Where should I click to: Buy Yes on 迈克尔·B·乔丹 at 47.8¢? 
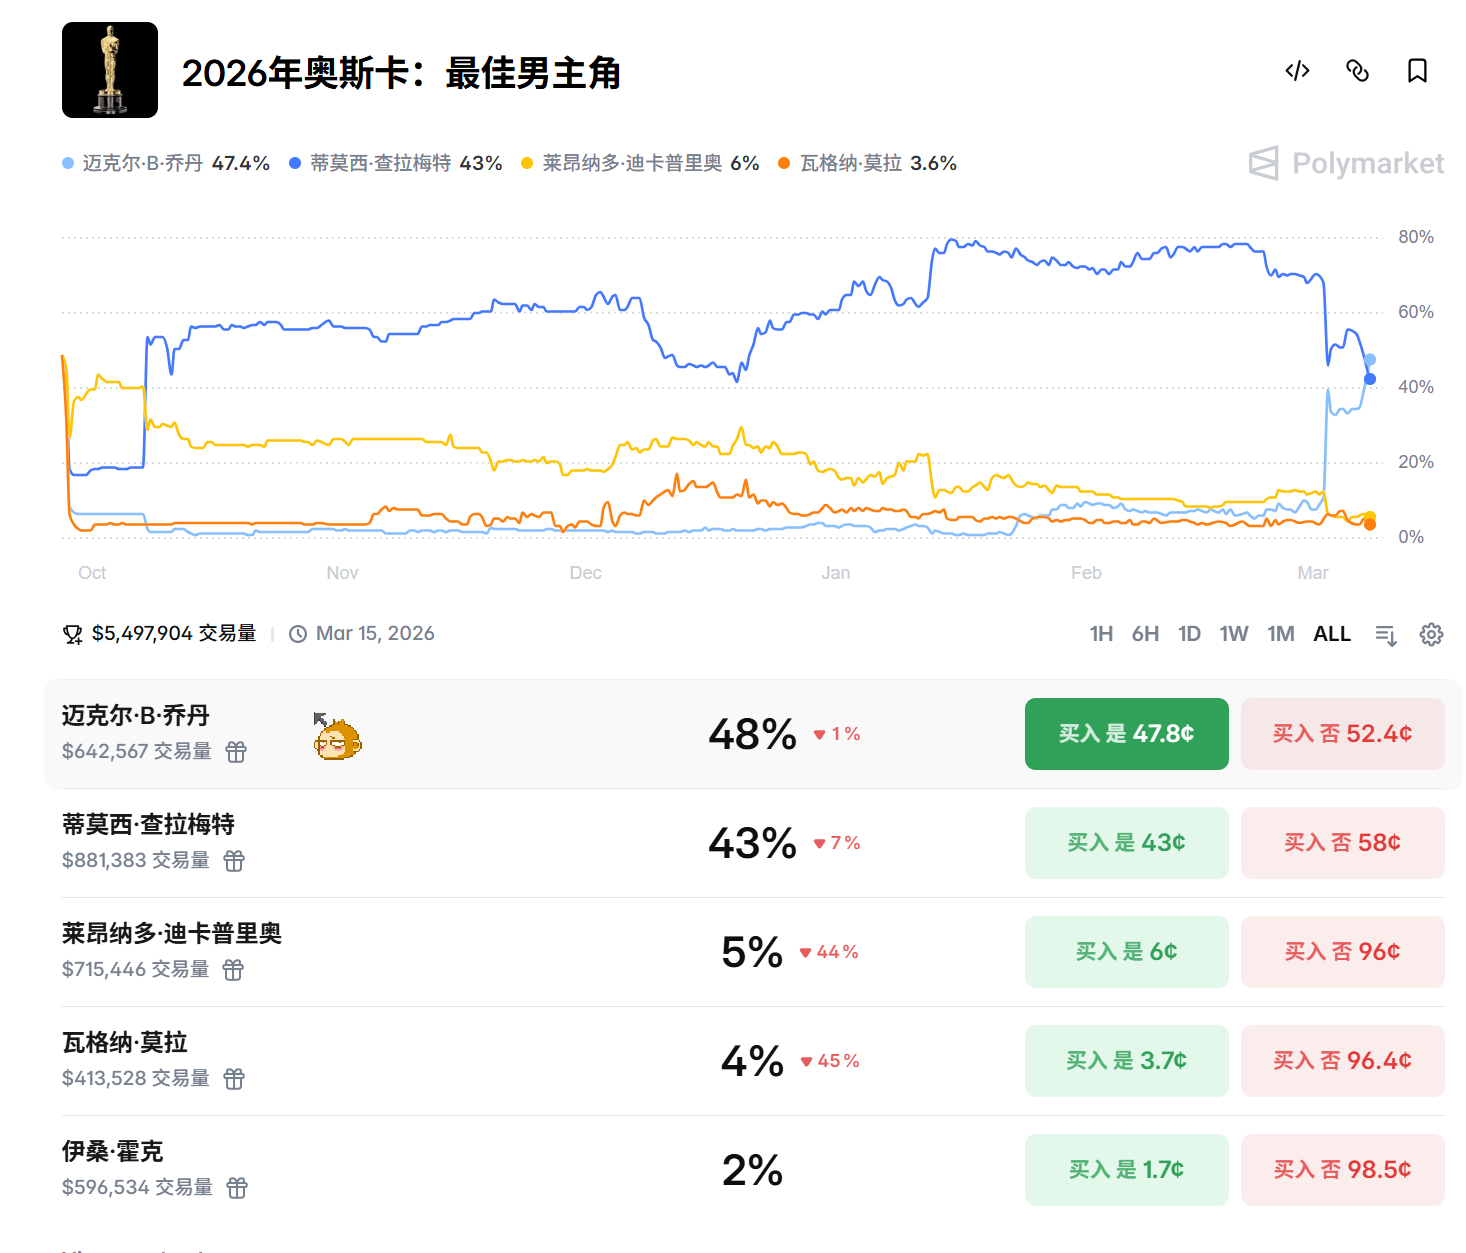pos(1126,734)
